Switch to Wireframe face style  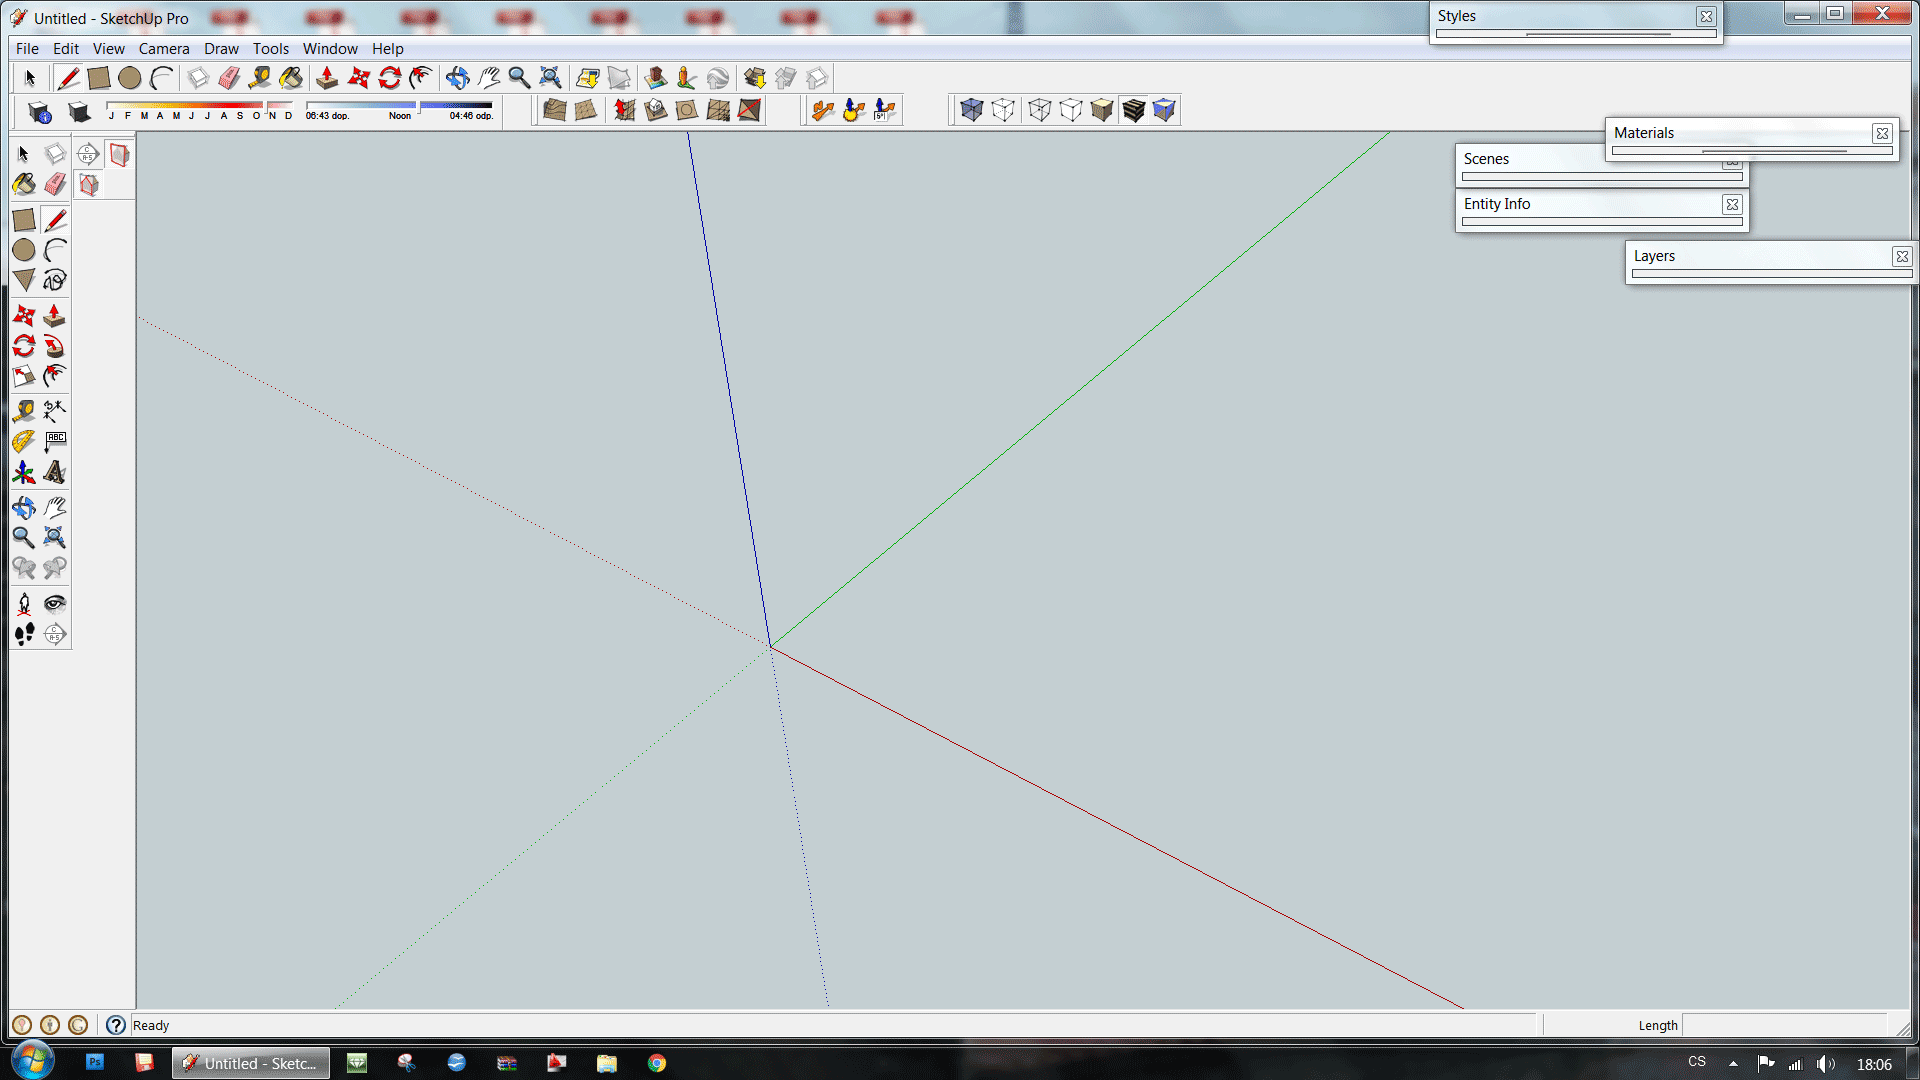pos(1039,110)
